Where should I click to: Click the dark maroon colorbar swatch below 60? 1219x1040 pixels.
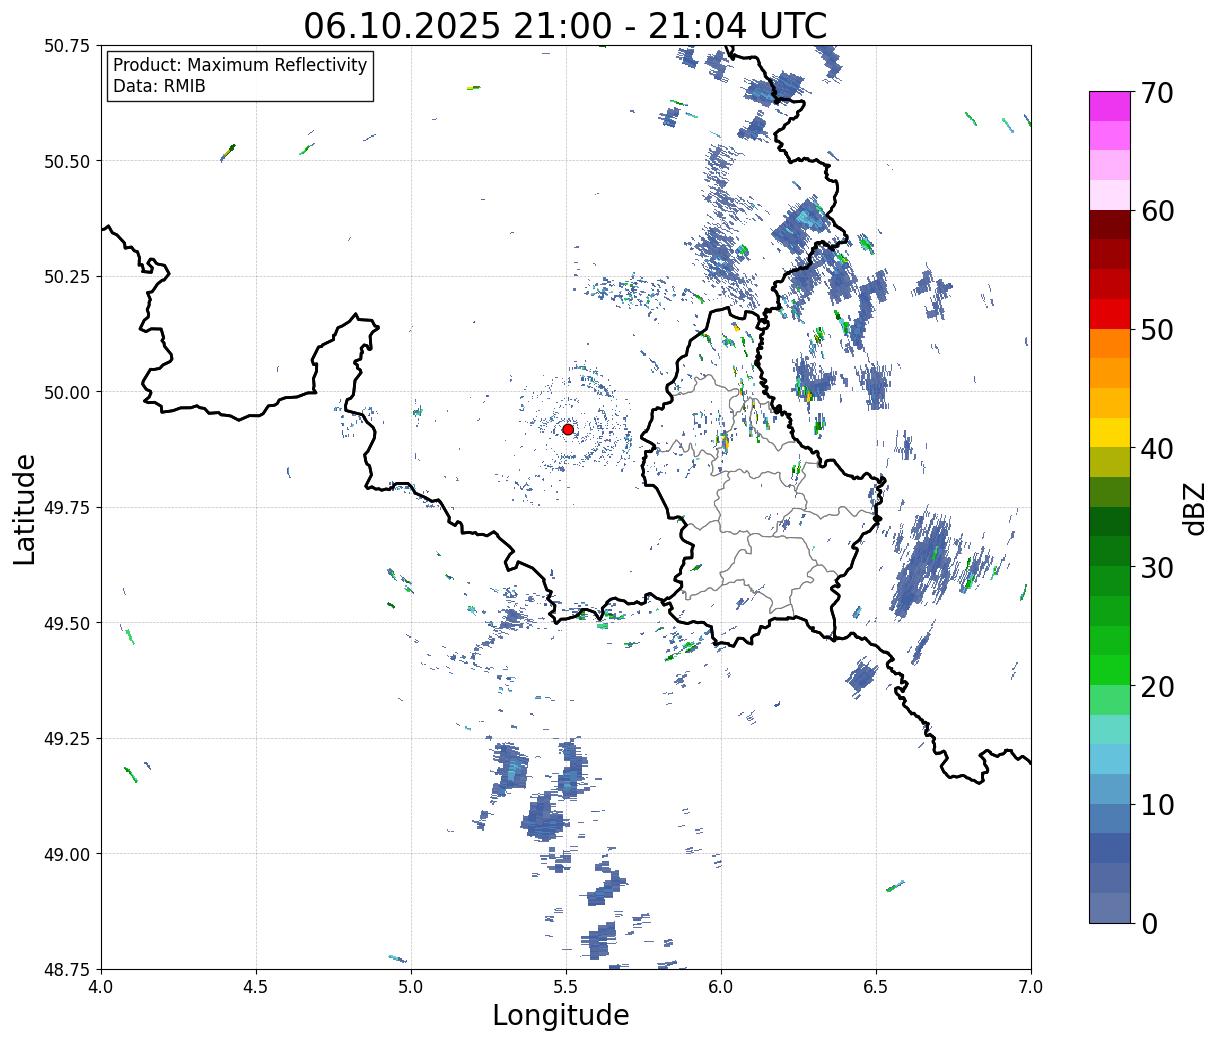1110,224
